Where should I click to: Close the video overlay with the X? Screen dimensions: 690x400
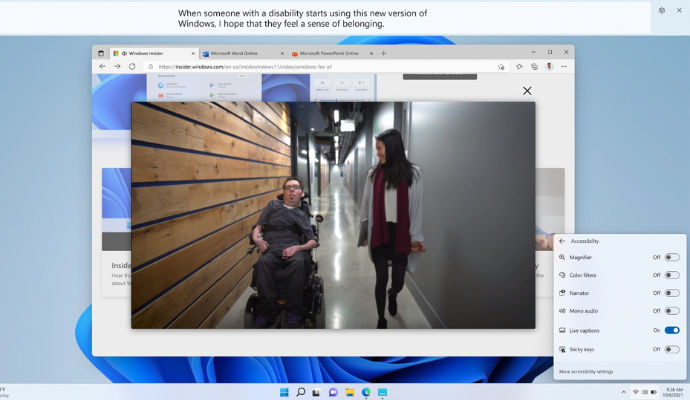coord(527,91)
